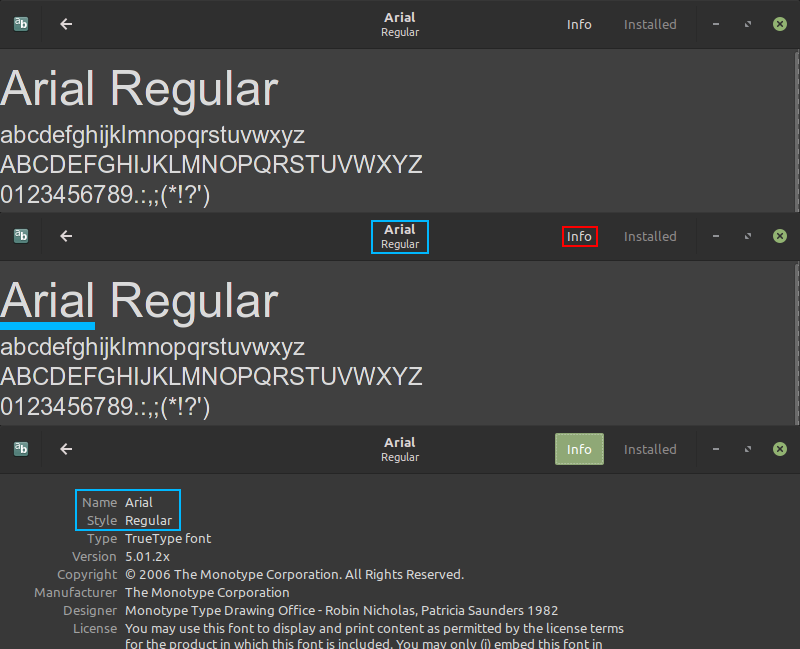Click the uppercase alphabet sample in the middle window
The width and height of the screenshot is (800, 649).
click(211, 377)
